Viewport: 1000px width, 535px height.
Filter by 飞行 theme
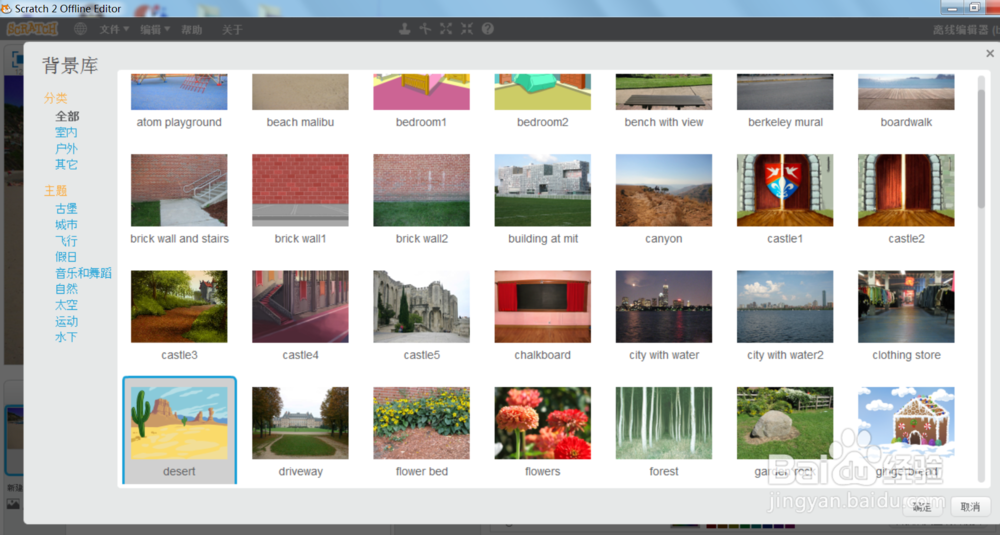[x=66, y=241]
